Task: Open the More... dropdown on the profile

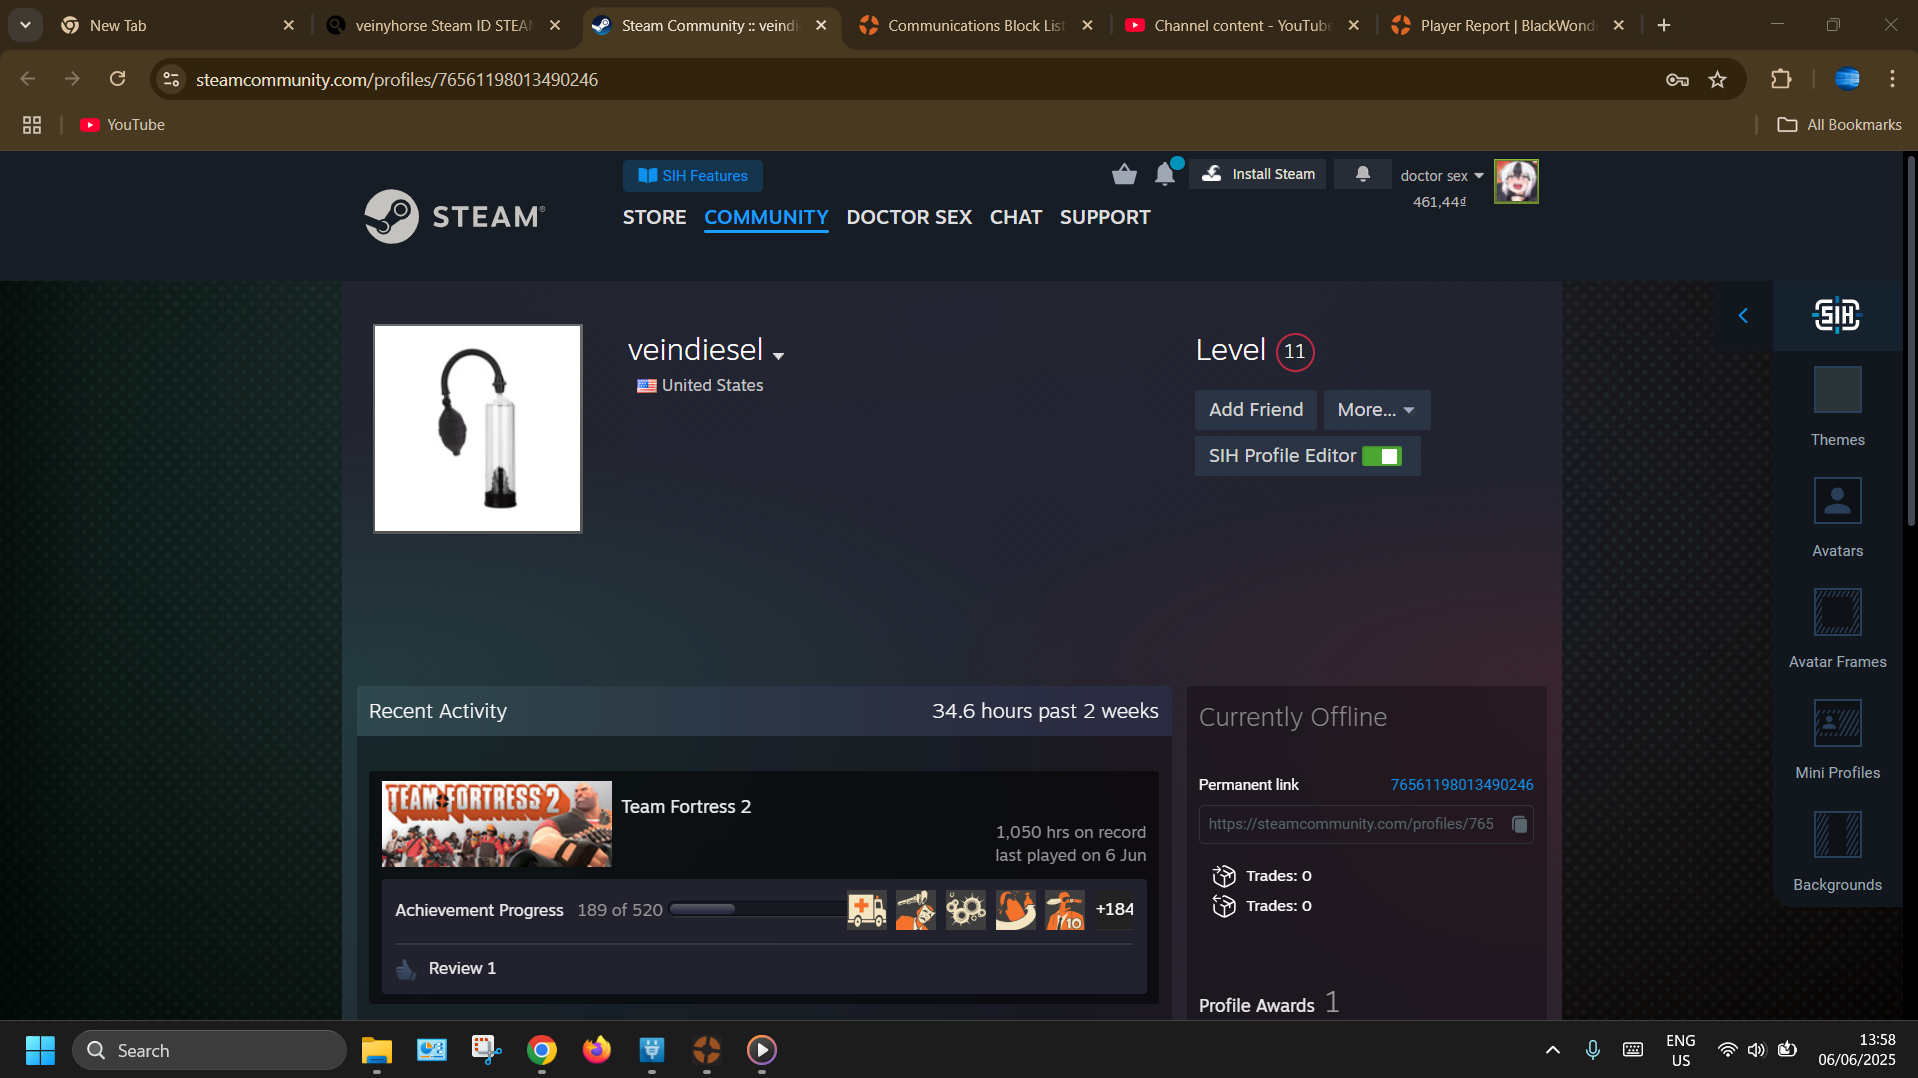Action: click(1376, 410)
